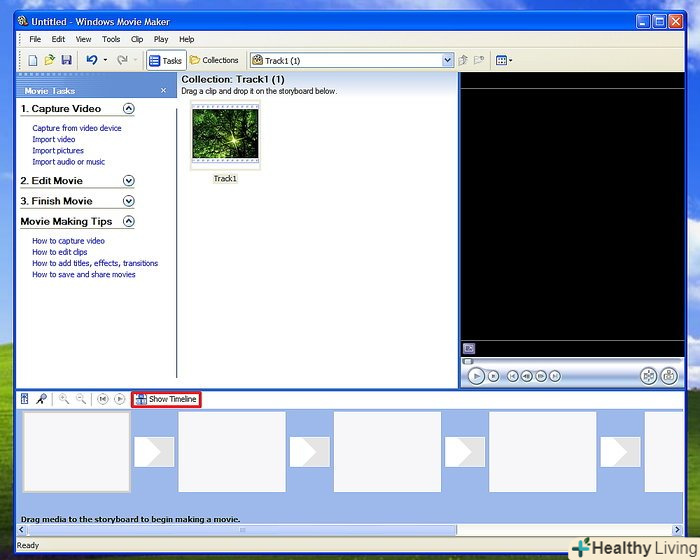Open the Set Audio Levels tool
Screen dimensions: 700x560
click(x=25, y=399)
